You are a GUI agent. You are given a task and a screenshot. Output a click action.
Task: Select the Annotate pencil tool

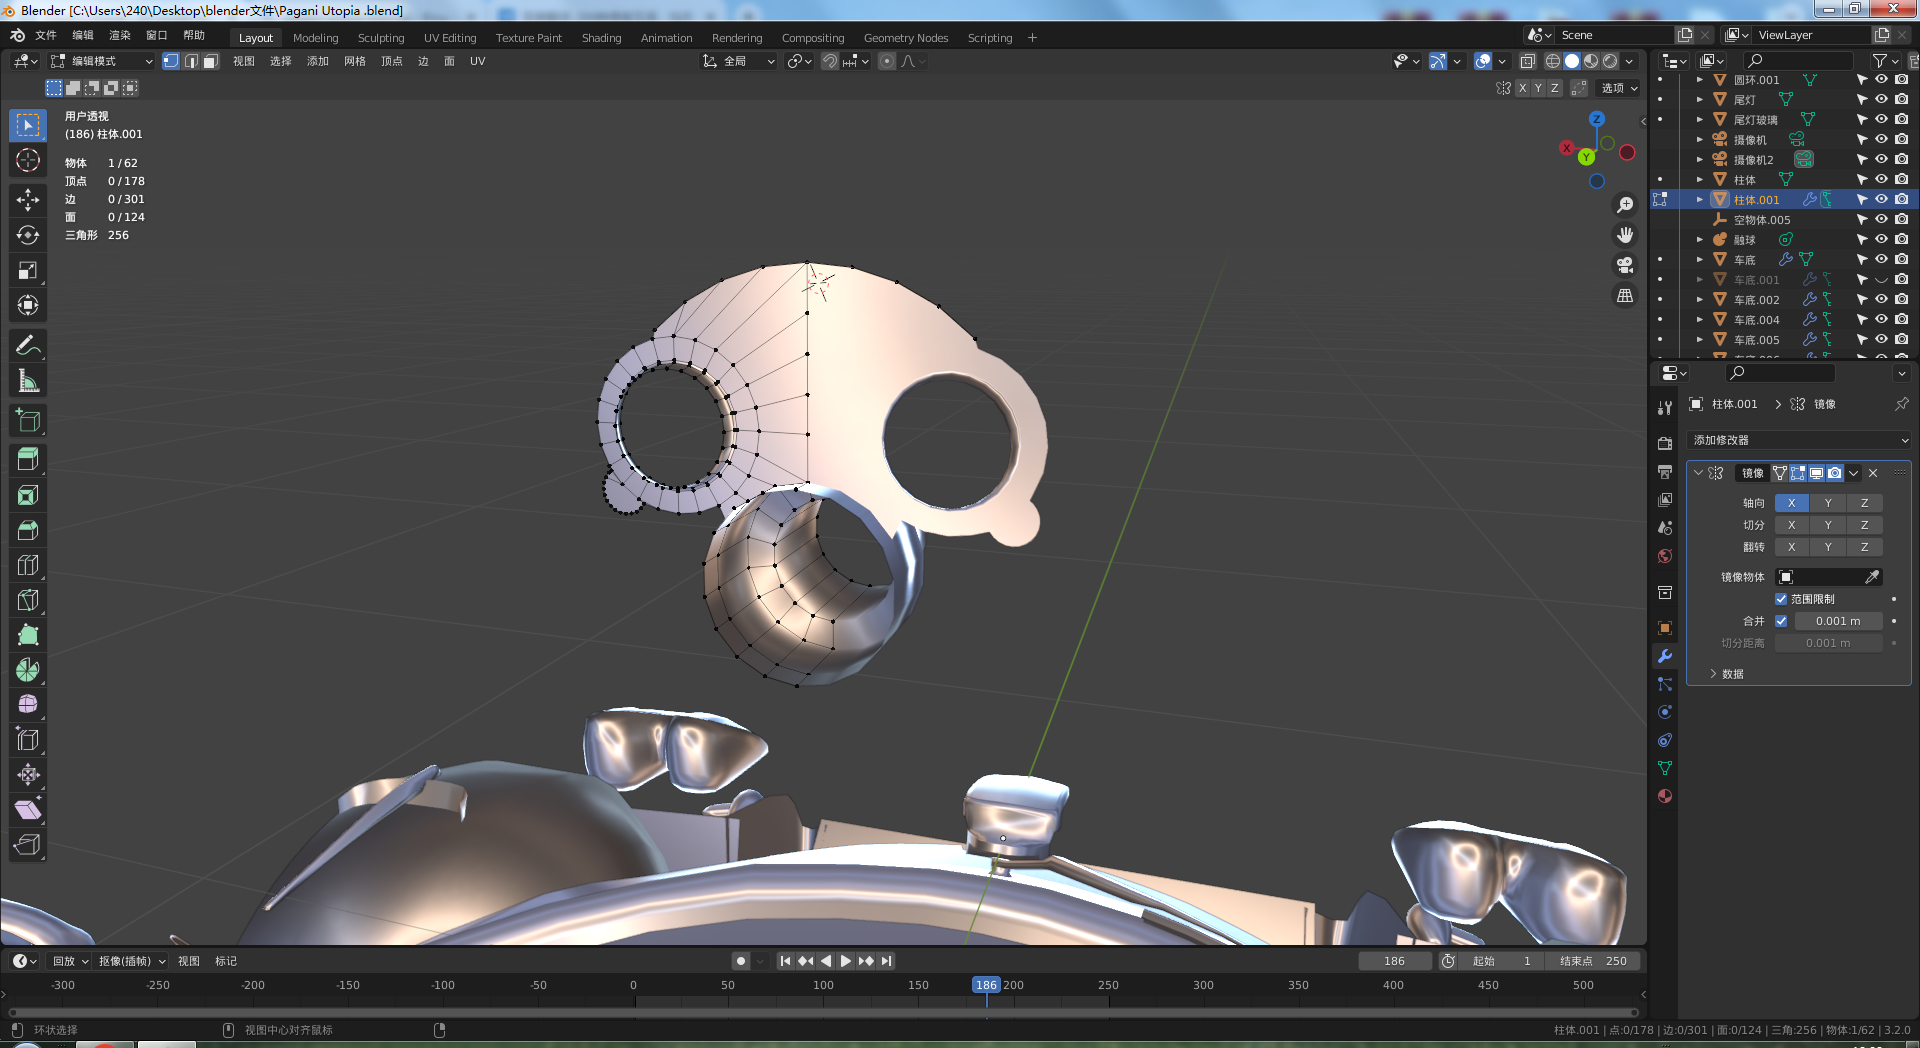28,346
